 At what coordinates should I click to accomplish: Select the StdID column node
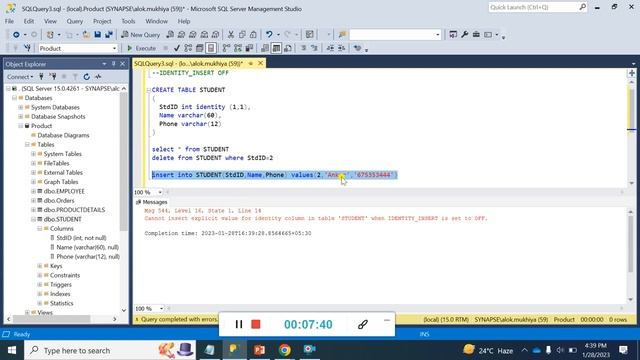(81, 238)
